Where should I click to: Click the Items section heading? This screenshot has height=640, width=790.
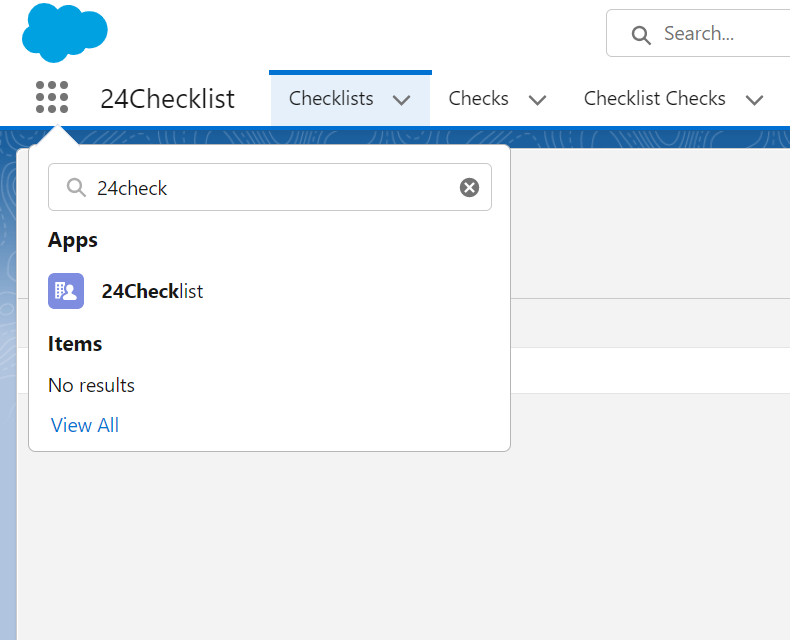point(75,344)
